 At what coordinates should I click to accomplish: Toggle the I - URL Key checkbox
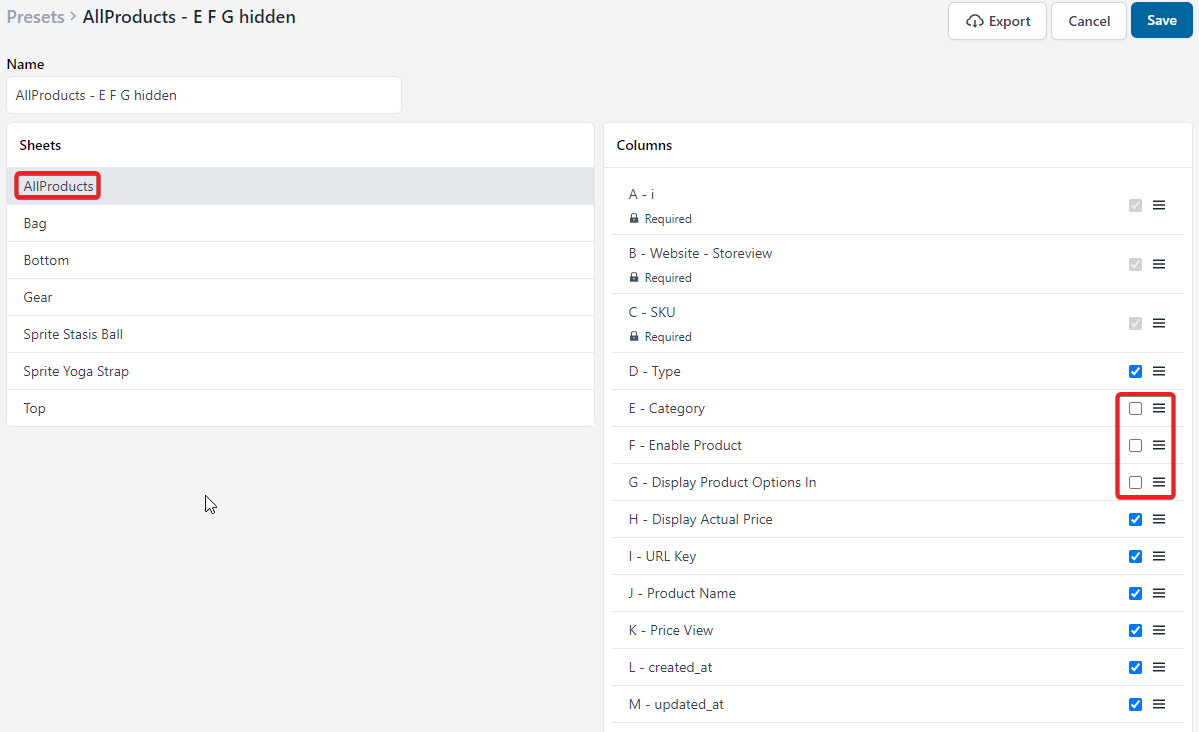(x=1136, y=556)
